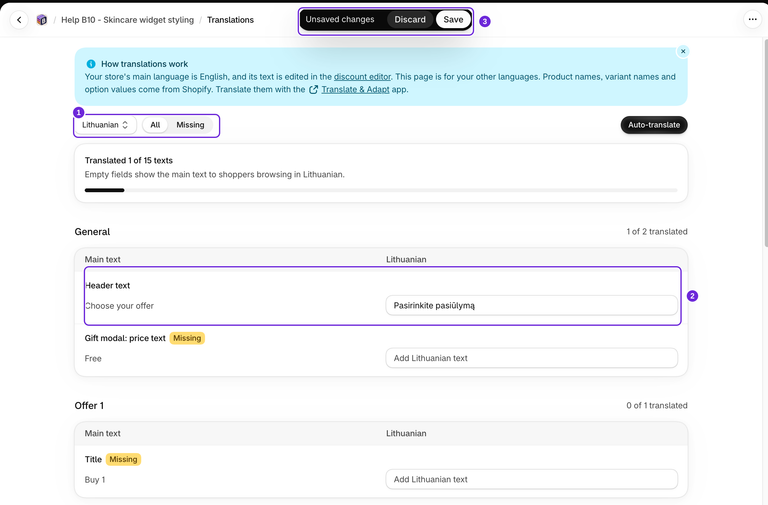Filter to Missing translations only
Image resolution: width=768 pixels, height=505 pixels.
coord(190,125)
